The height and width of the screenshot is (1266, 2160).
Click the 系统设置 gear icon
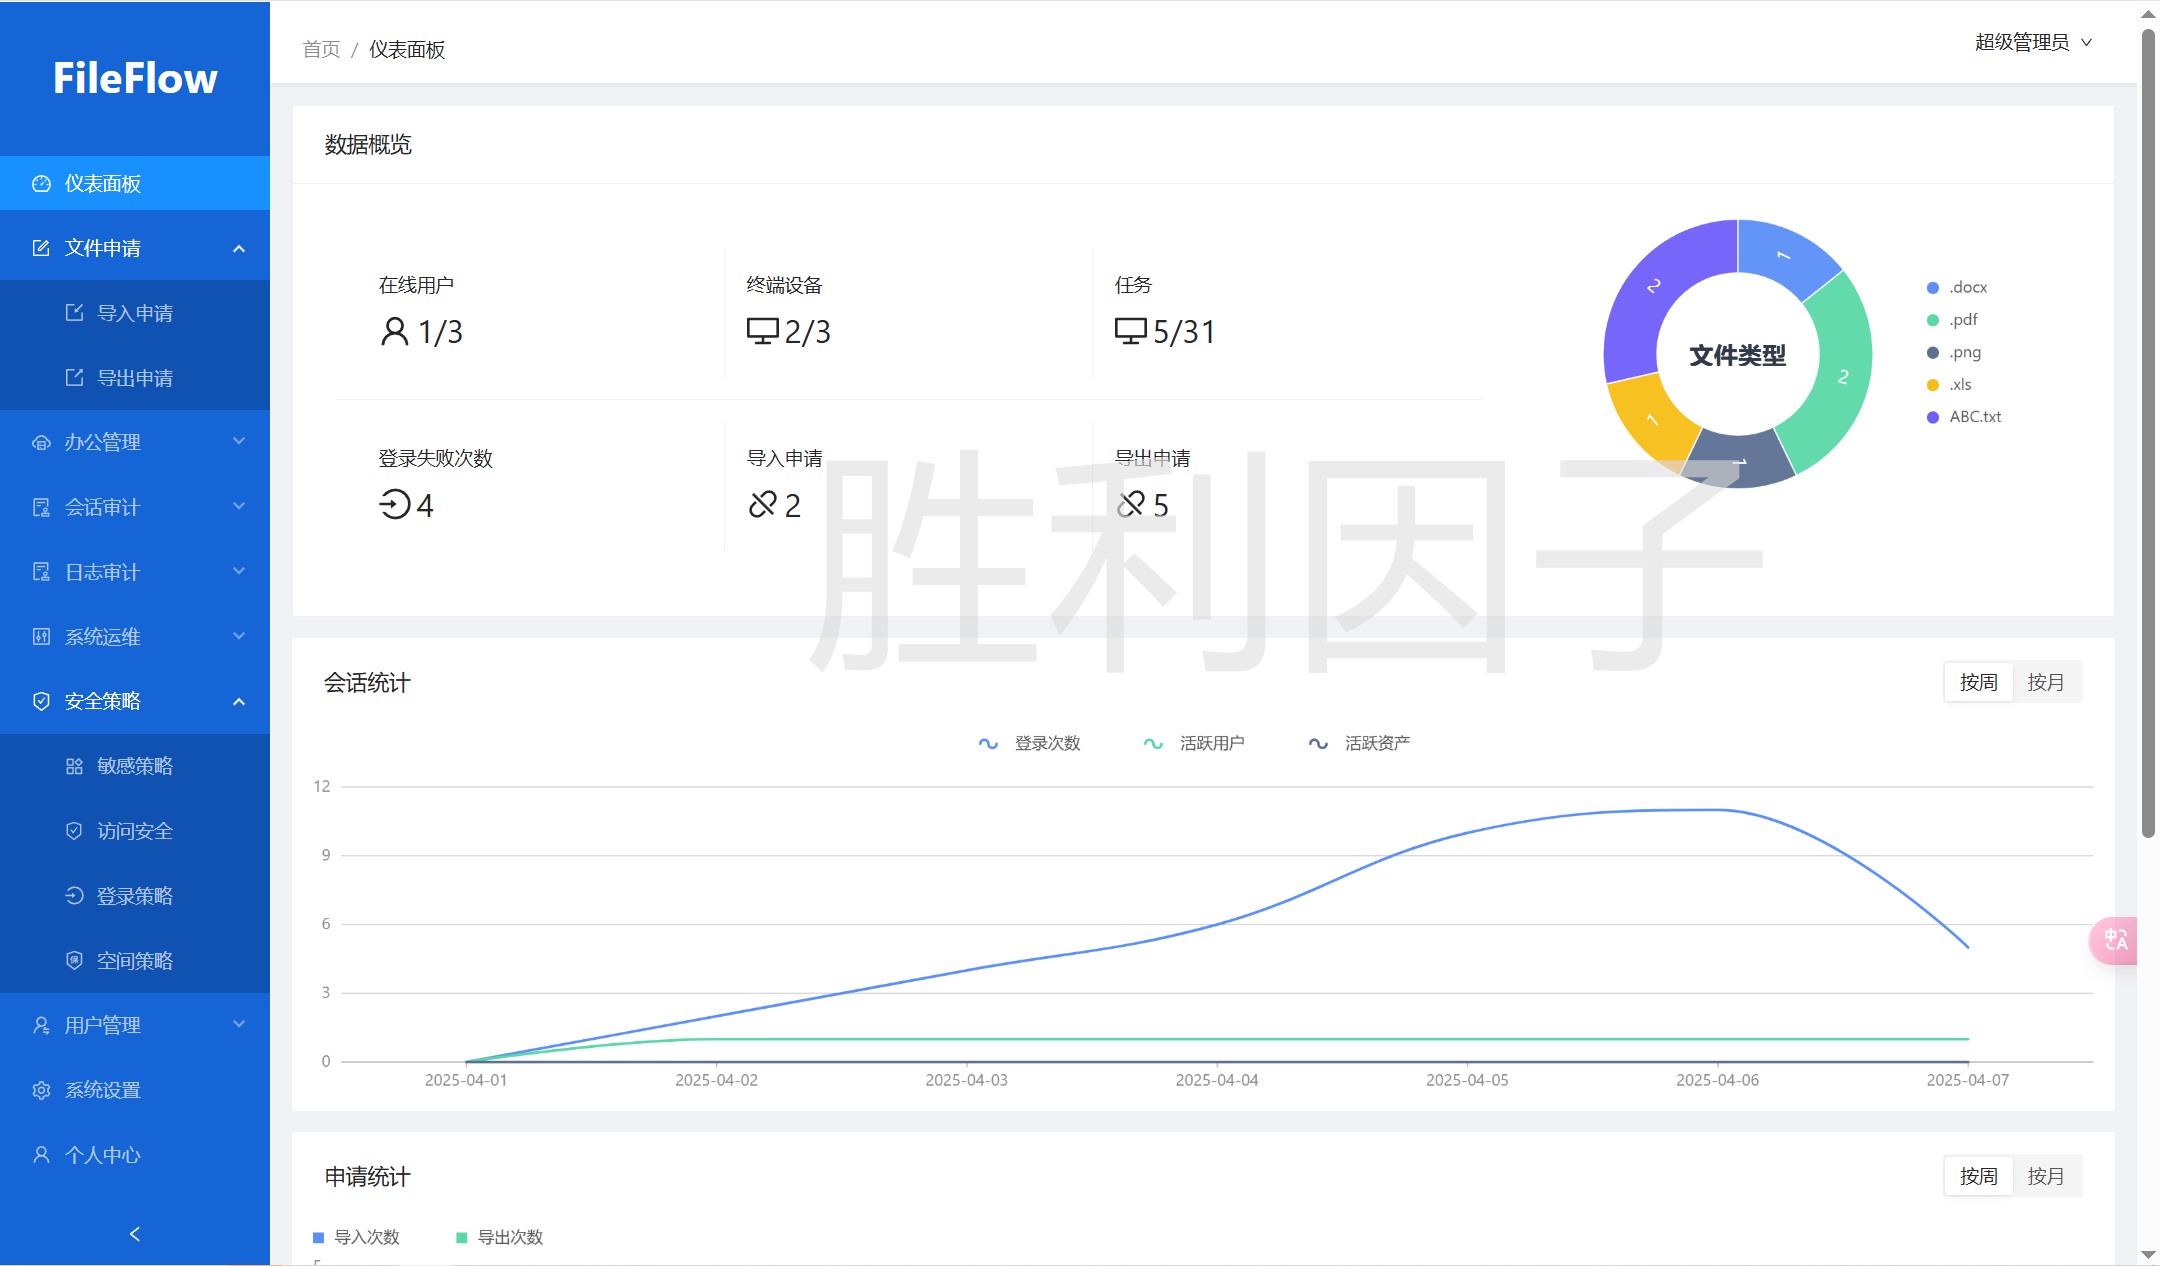[41, 1090]
